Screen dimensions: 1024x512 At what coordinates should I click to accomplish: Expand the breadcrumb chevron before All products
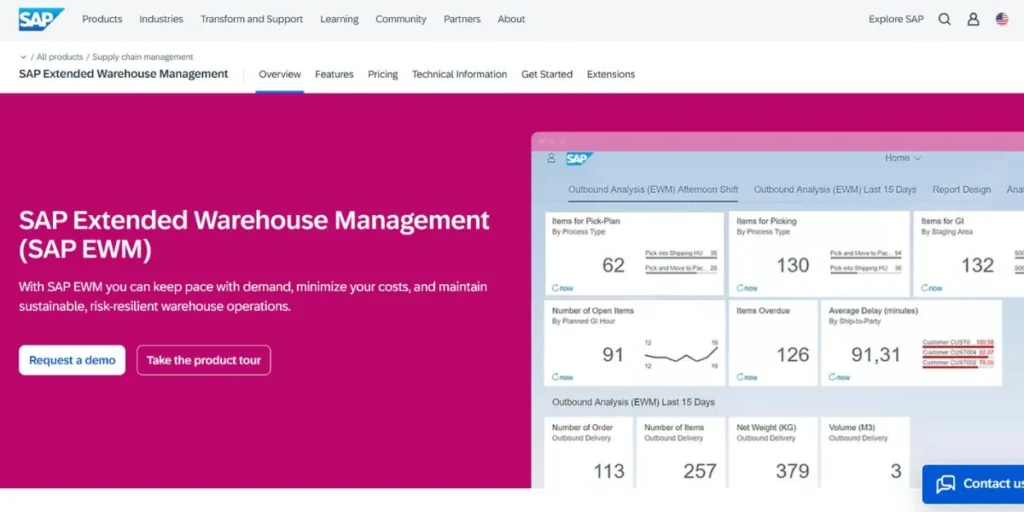23,57
